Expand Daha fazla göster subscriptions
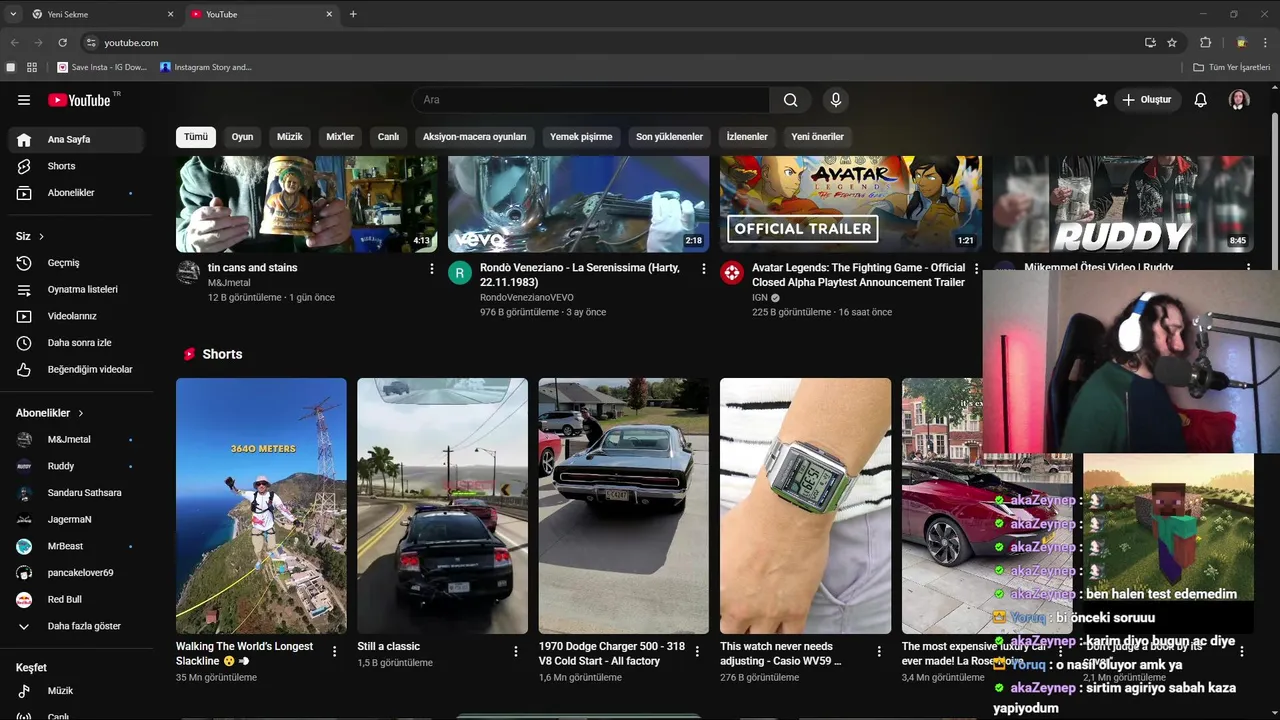1280x720 pixels. pyautogui.click(x=76, y=626)
